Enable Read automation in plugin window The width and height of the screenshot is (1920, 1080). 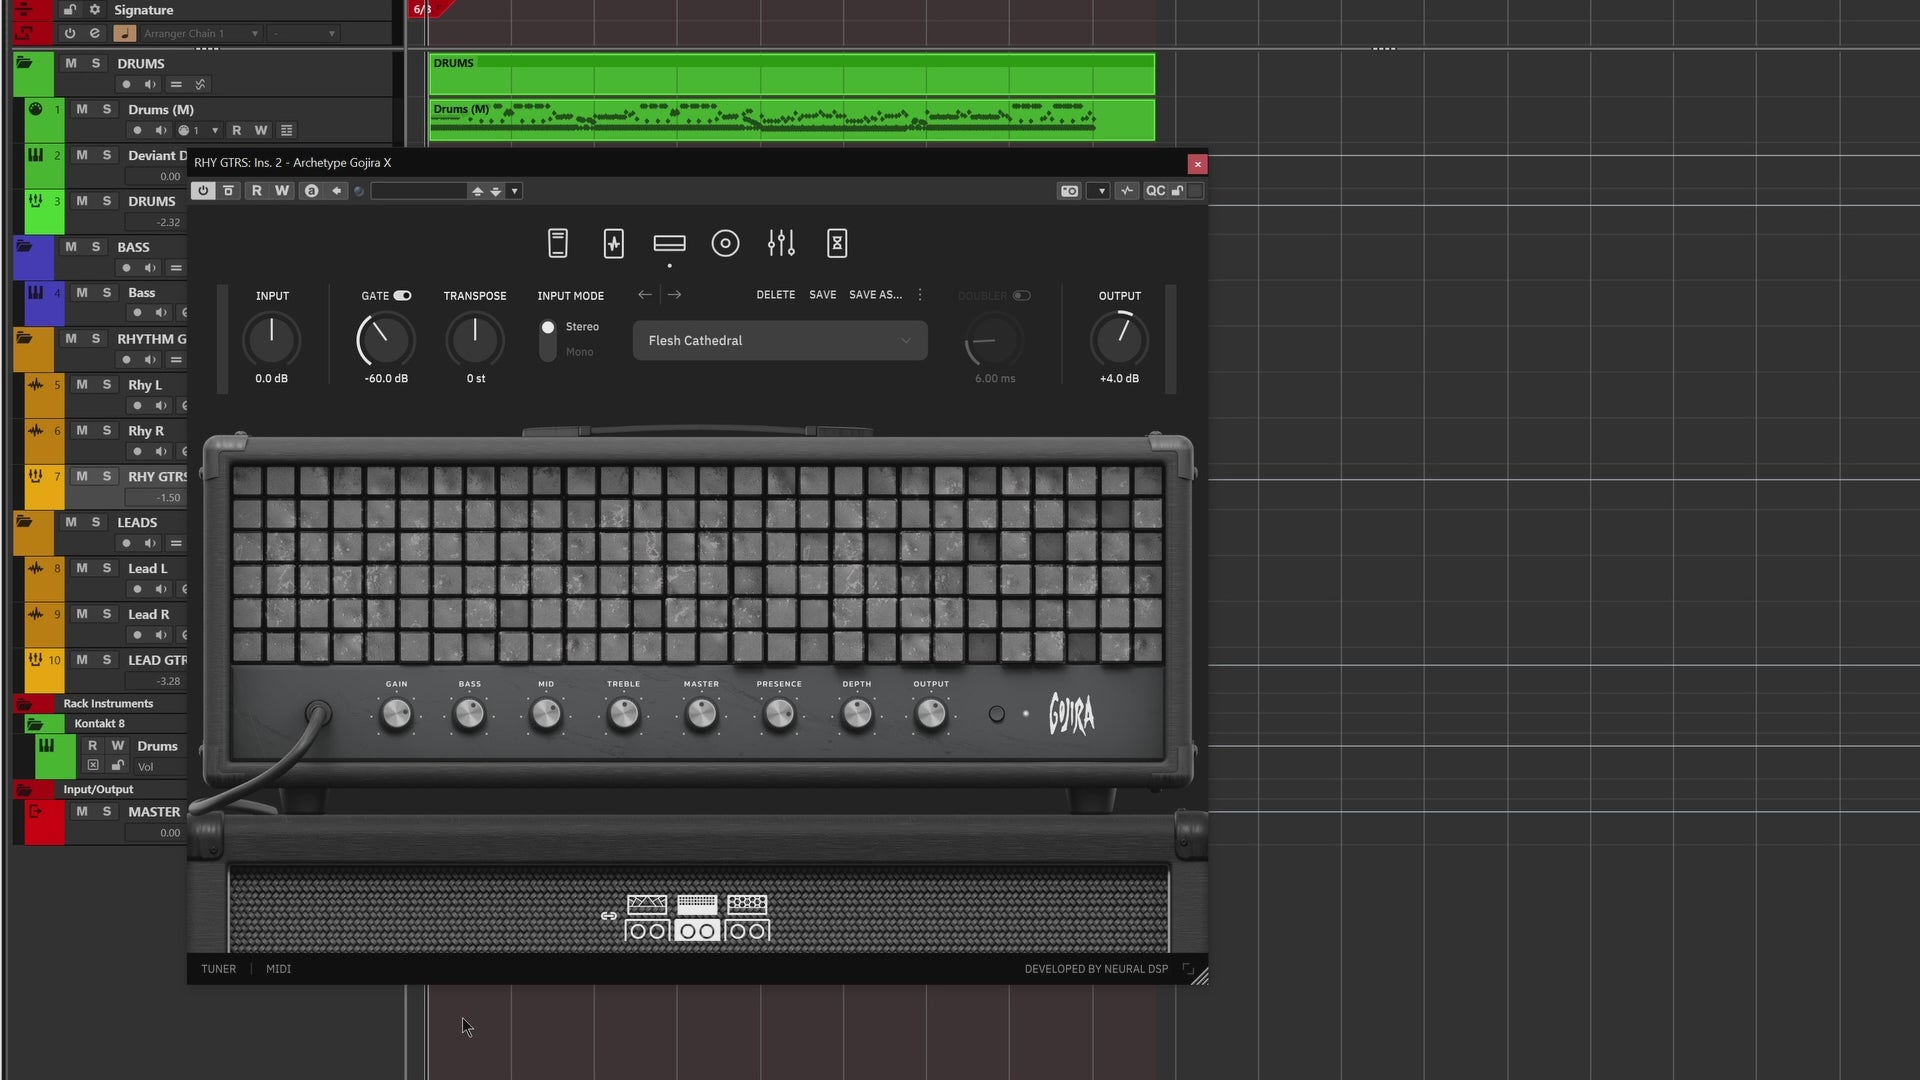click(257, 191)
